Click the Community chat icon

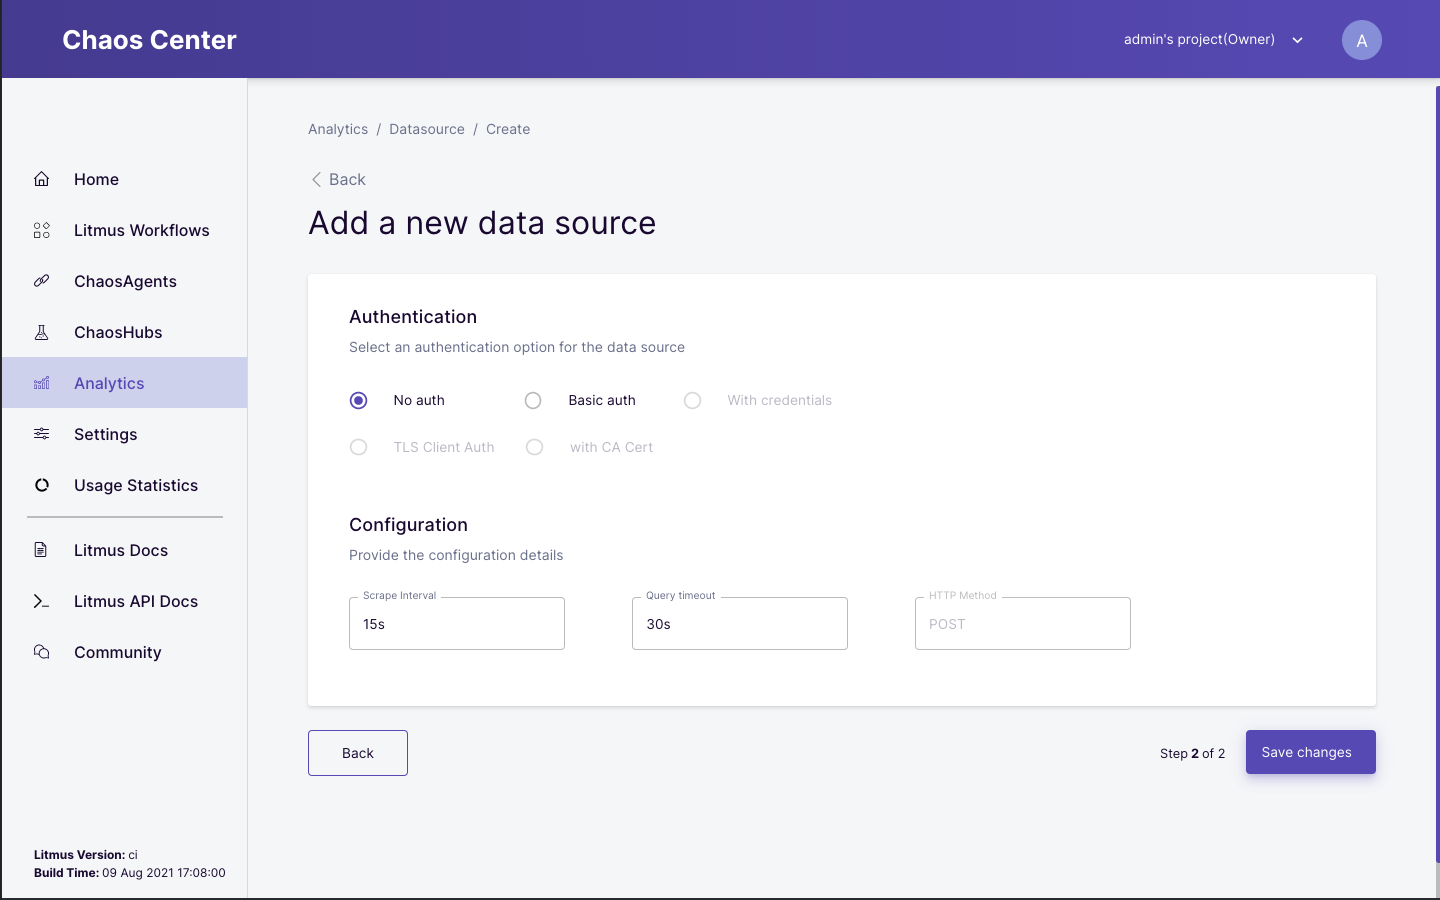pyautogui.click(x=41, y=652)
